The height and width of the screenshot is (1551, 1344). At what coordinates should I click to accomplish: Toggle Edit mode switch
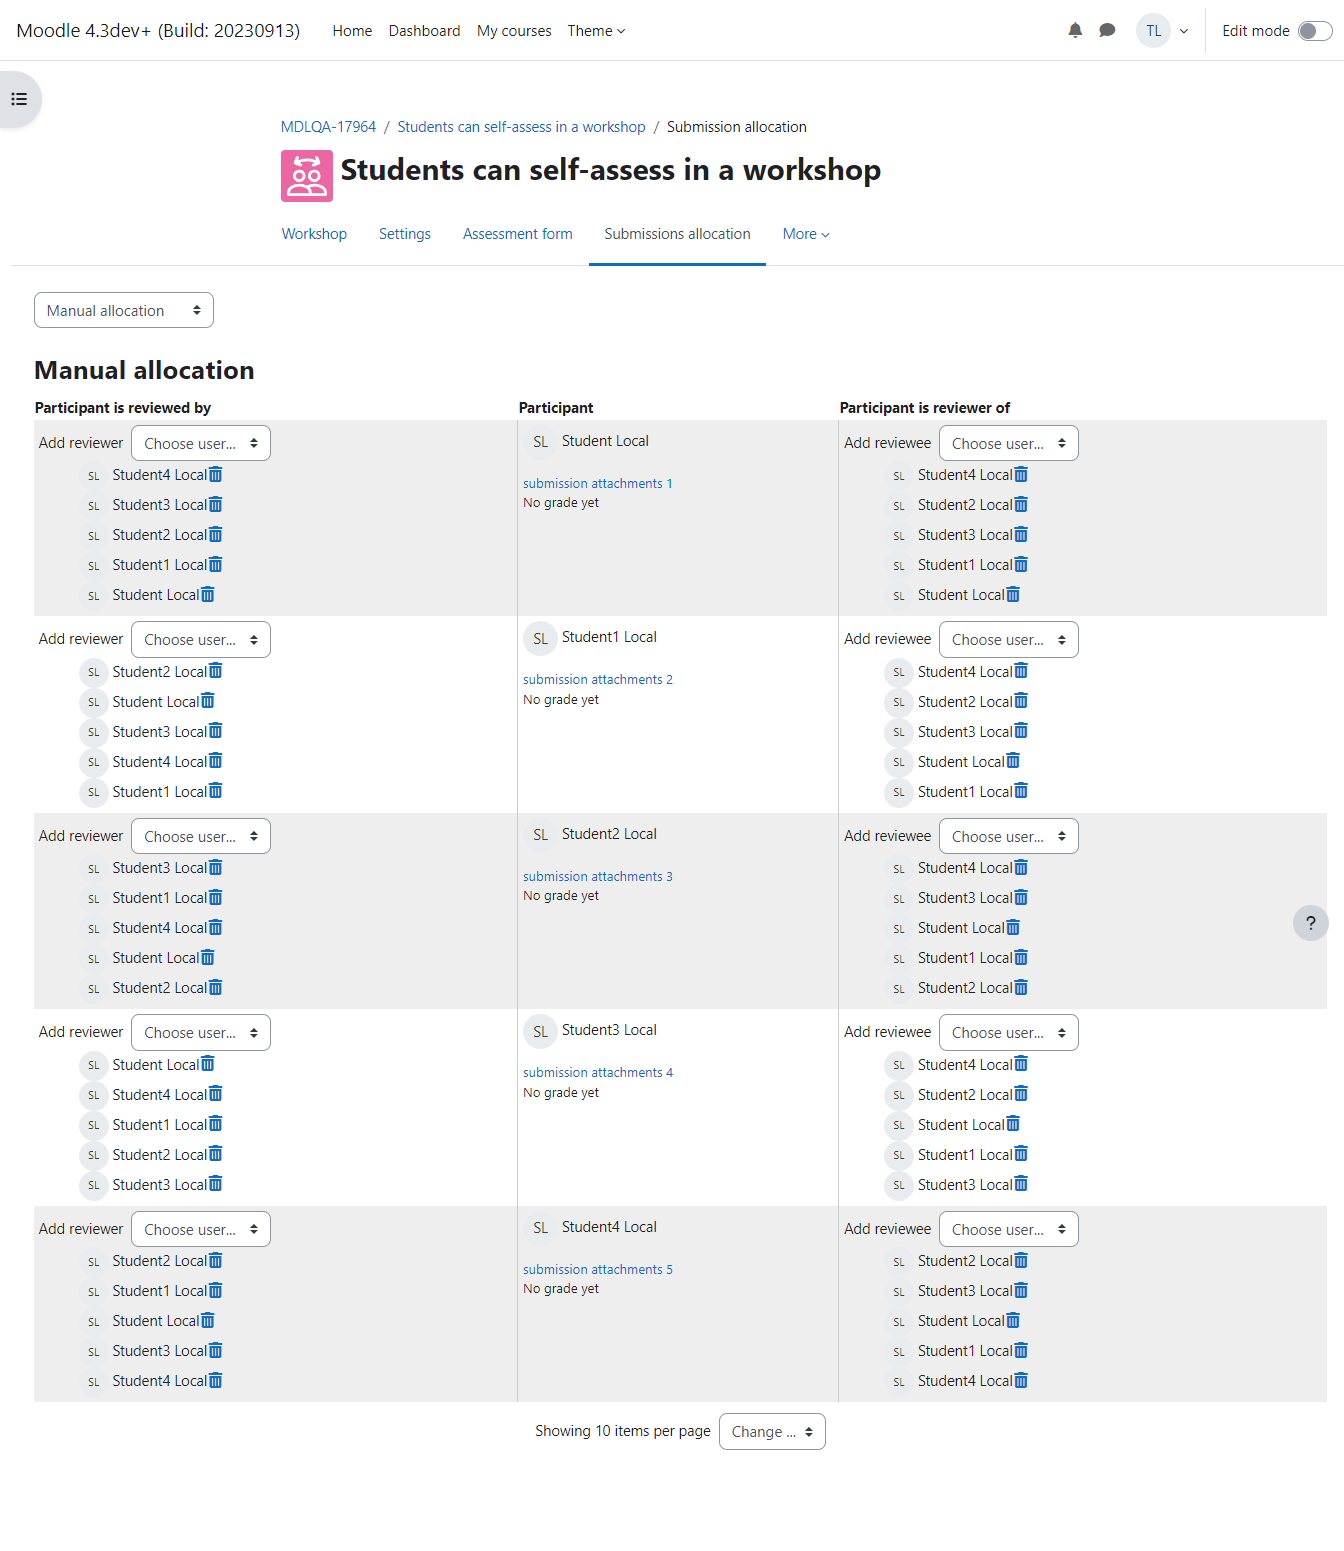pos(1315,31)
